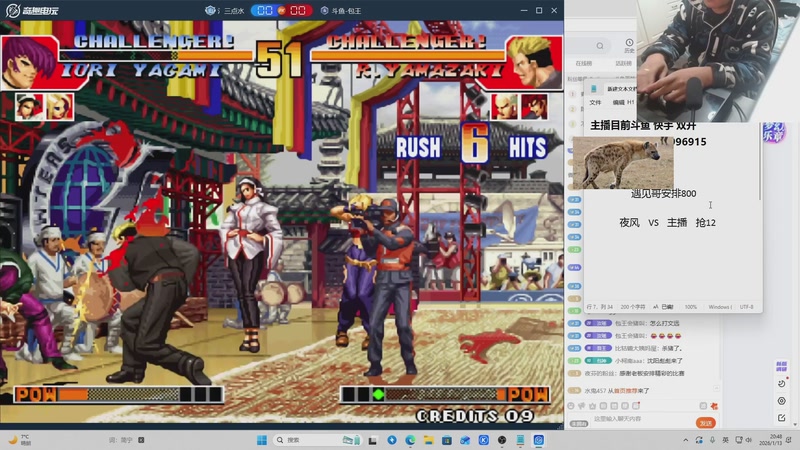Click the megaphone icon in chat toolbar
Viewport: 800px width, 450px height.
tap(582, 406)
